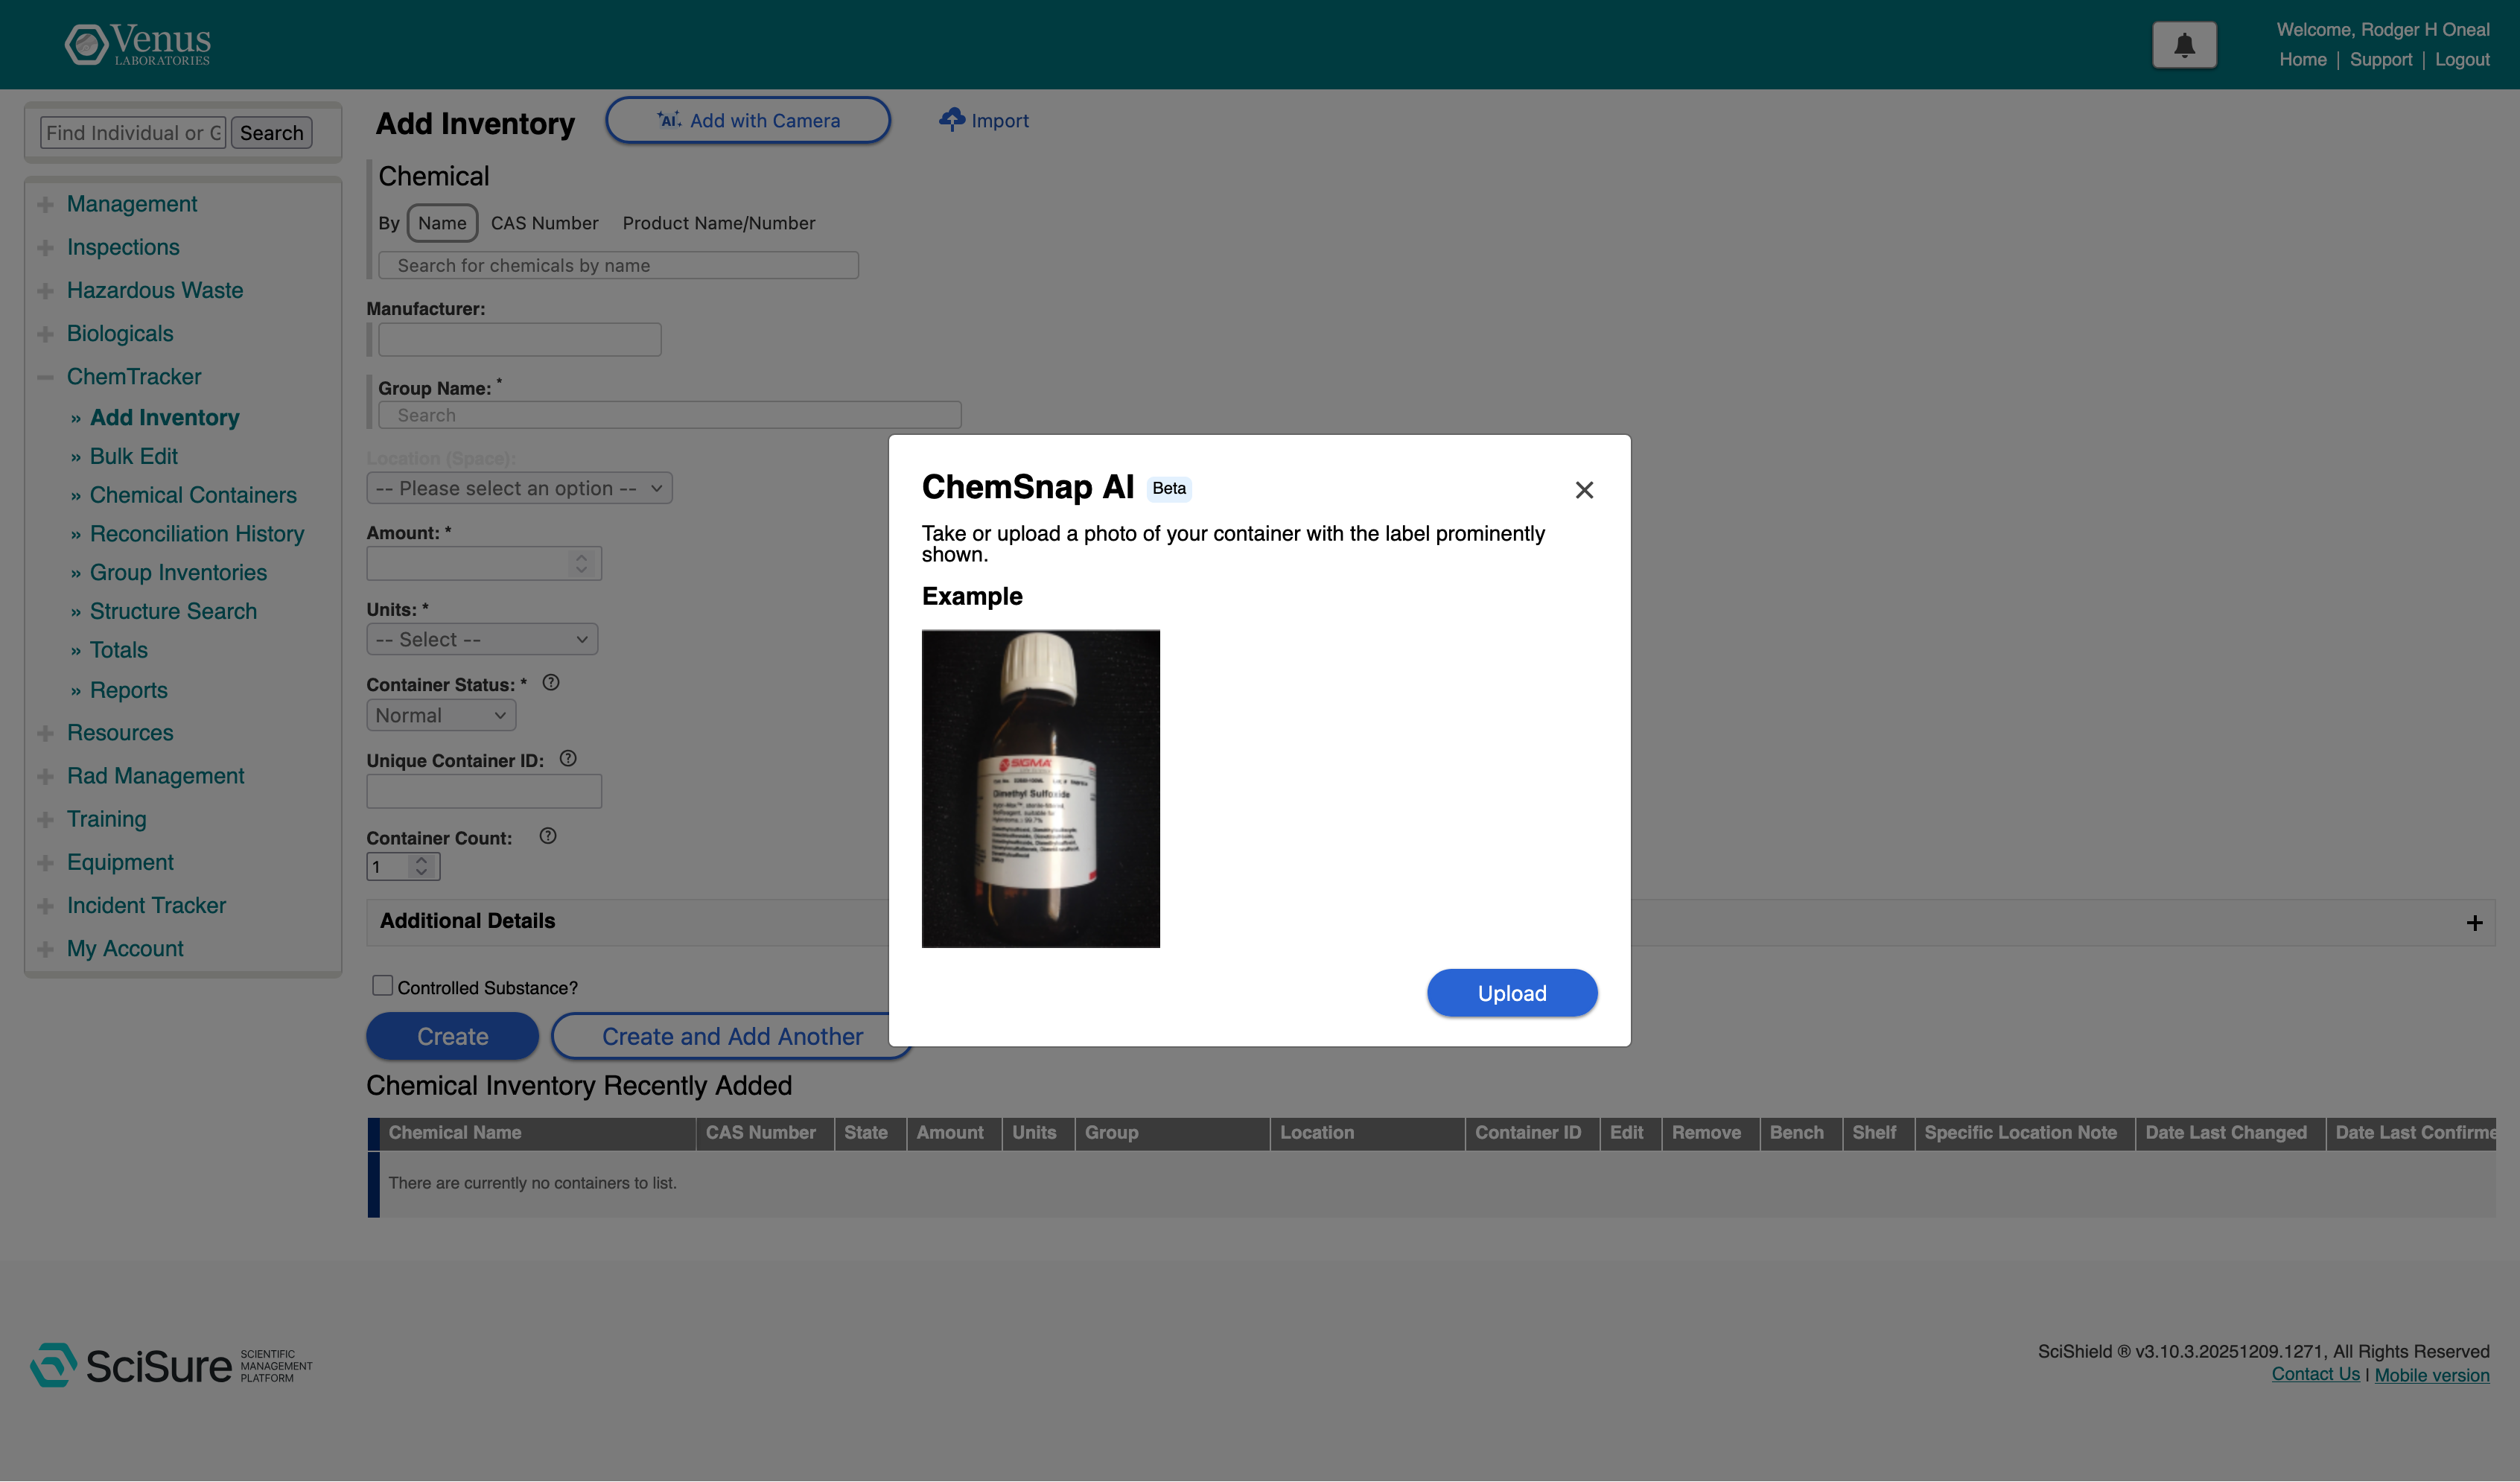
Task: Open the Location select dropdown
Action: (519, 488)
